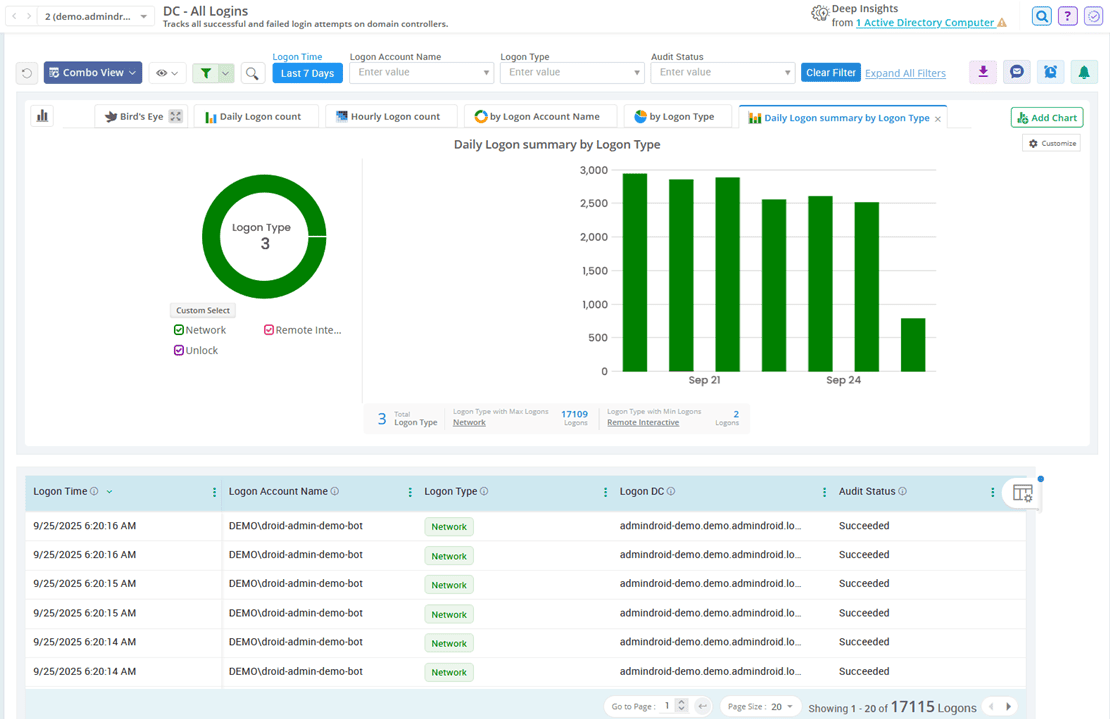Open the green notification bell icon

tap(1084, 73)
